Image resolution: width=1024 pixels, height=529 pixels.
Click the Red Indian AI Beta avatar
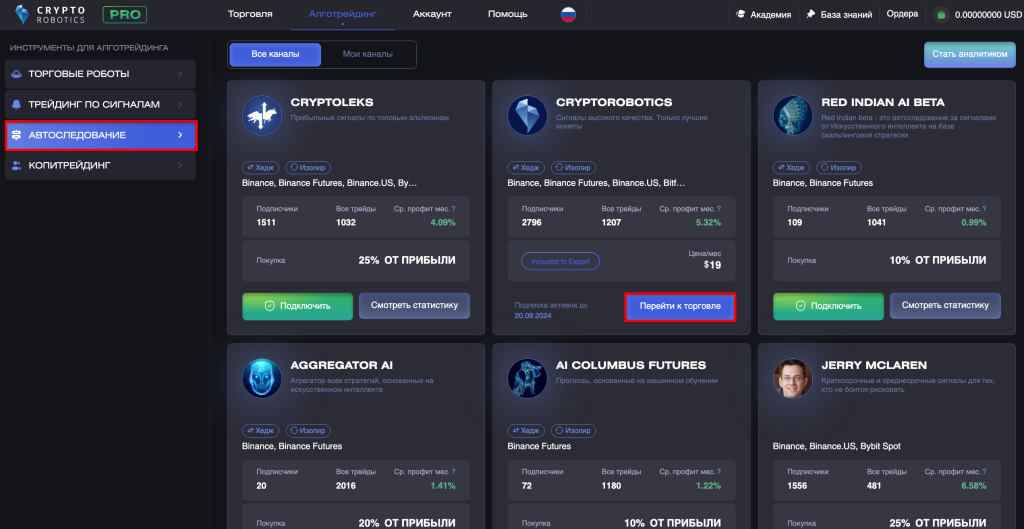[x=792, y=116]
